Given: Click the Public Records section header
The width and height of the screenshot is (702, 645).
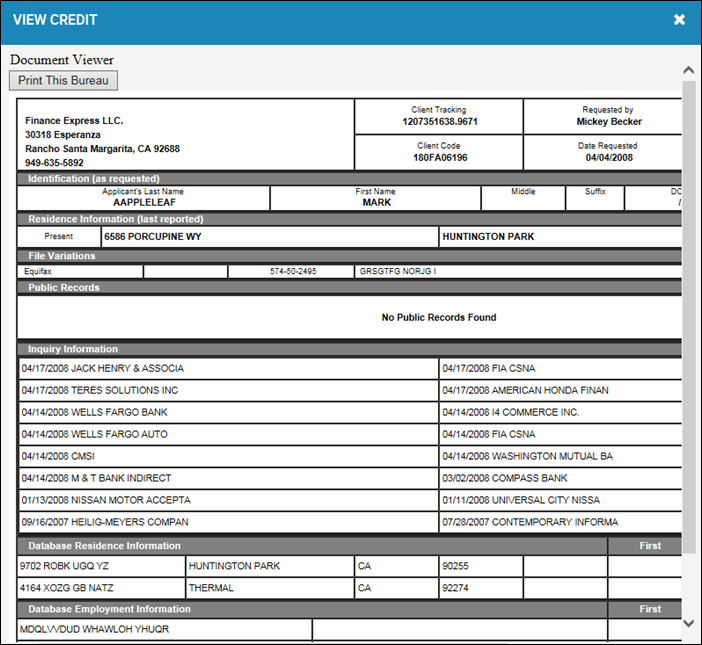Looking at the screenshot, I should point(349,288).
